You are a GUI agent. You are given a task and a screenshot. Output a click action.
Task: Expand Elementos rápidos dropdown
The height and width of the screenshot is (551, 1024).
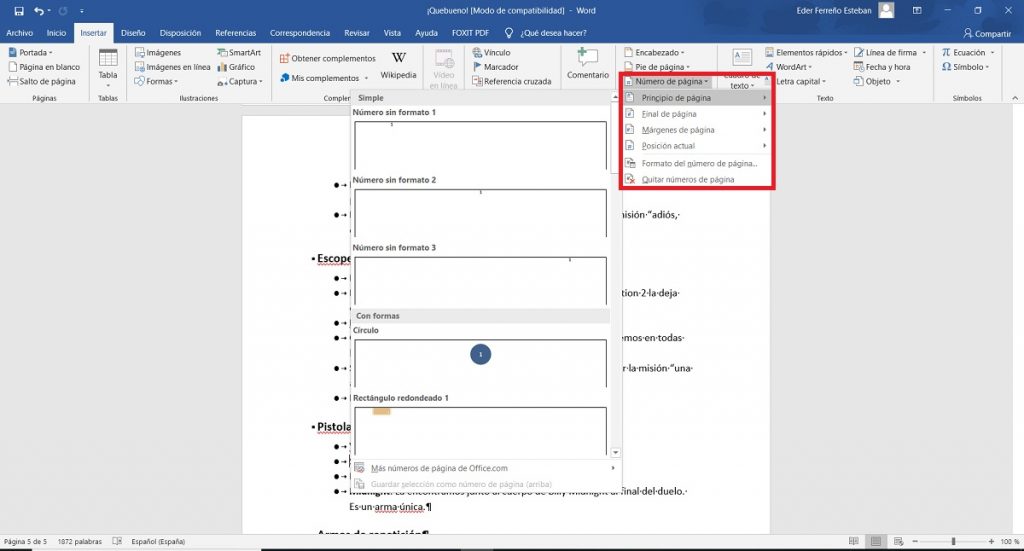click(x=806, y=52)
